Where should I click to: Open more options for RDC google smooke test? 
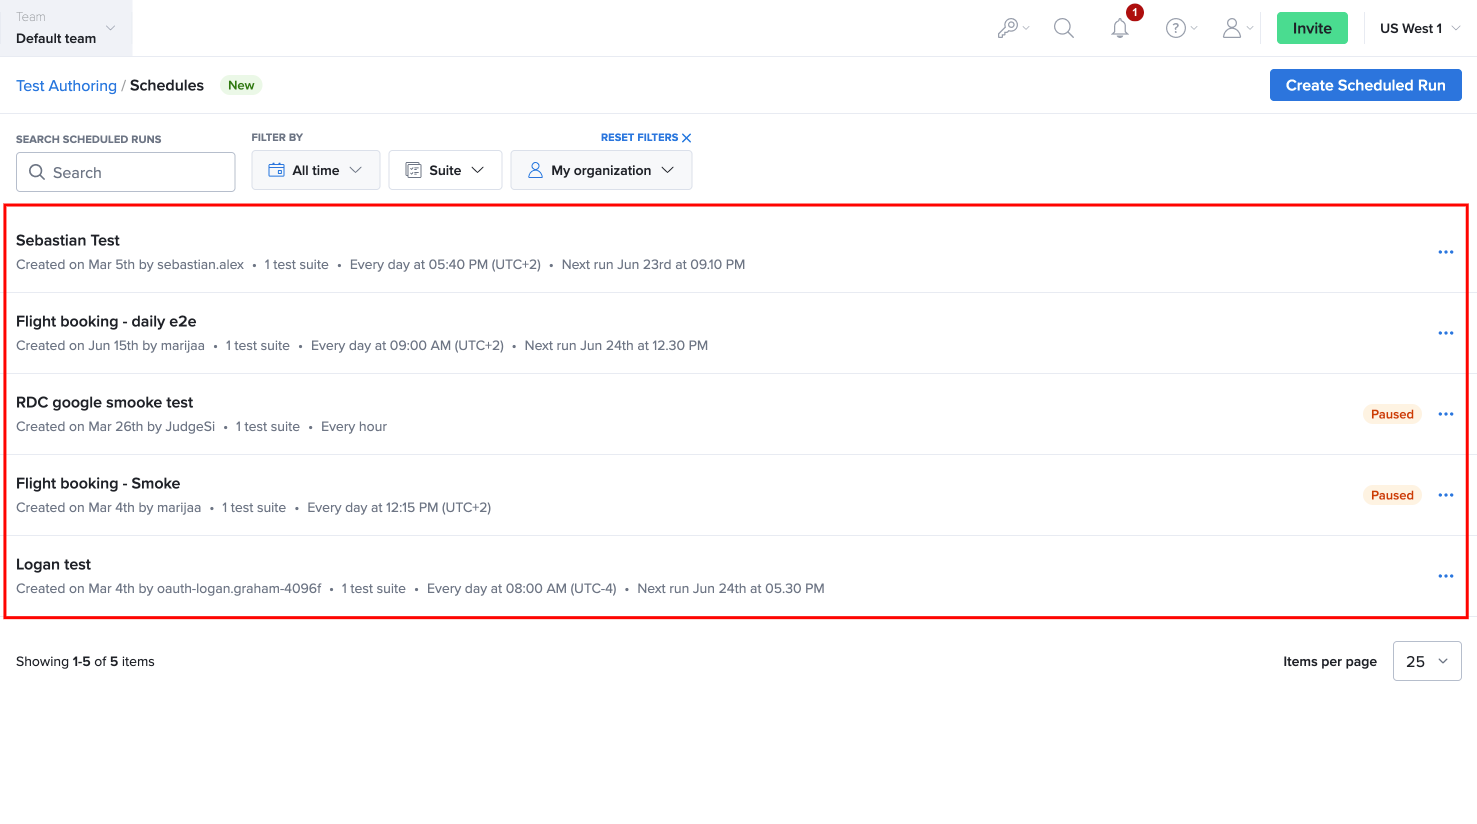click(1446, 414)
